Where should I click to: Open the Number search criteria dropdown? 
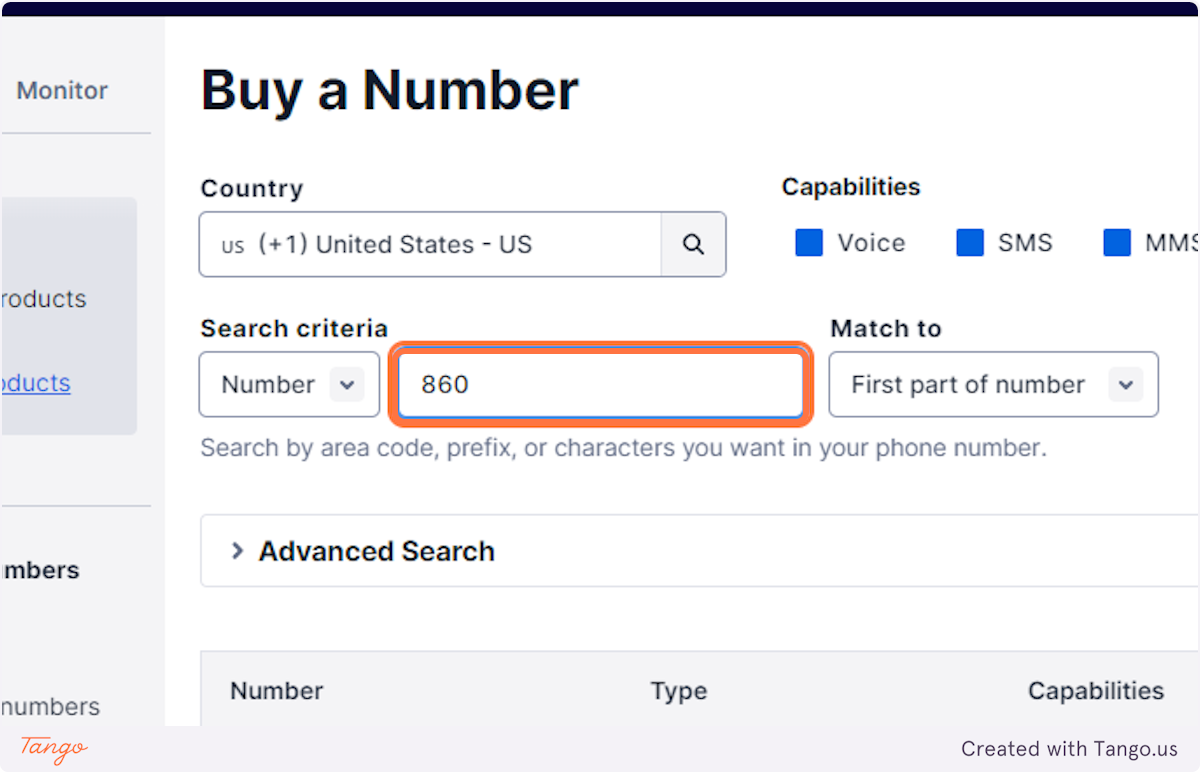click(x=289, y=384)
